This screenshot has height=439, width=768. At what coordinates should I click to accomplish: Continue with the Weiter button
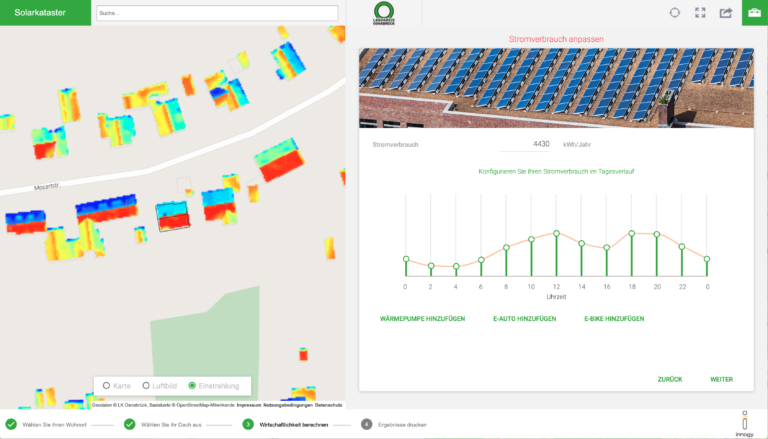pos(721,380)
